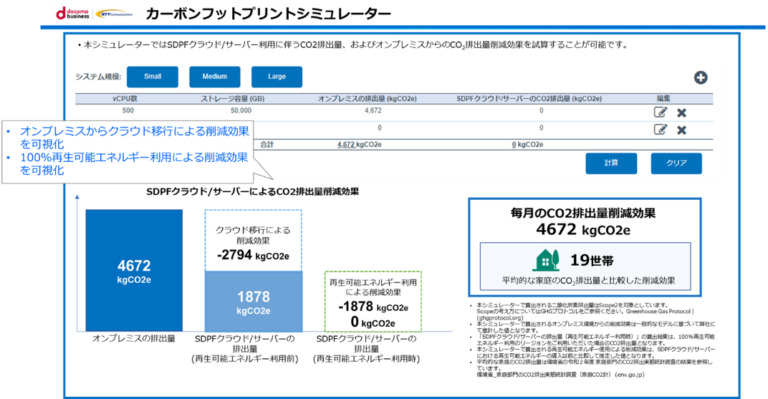Click the plus icon to add a row

click(x=700, y=77)
